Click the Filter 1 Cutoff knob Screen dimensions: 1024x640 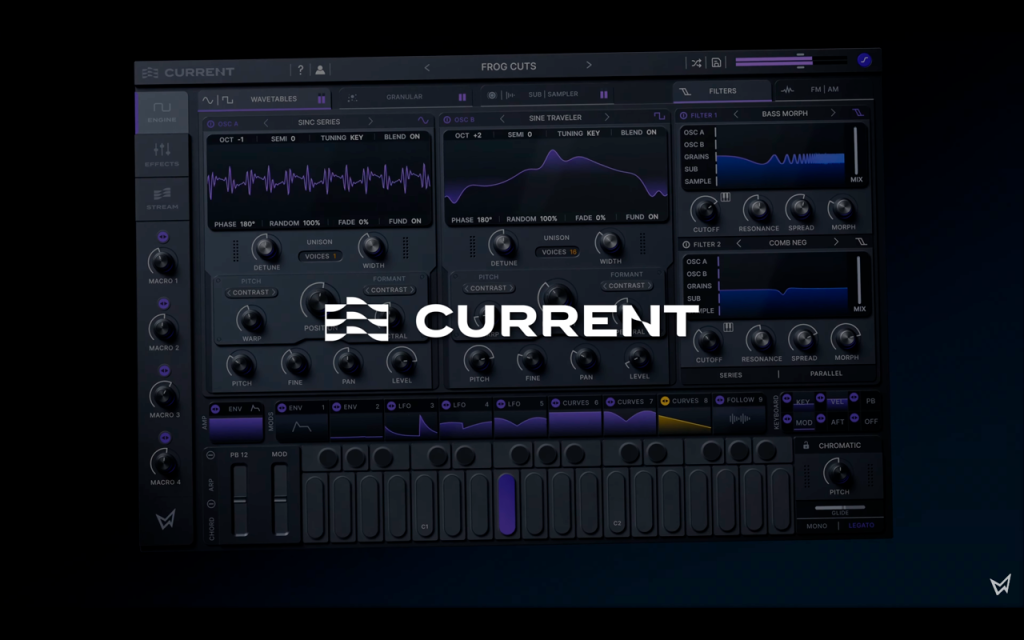click(x=705, y=210)
